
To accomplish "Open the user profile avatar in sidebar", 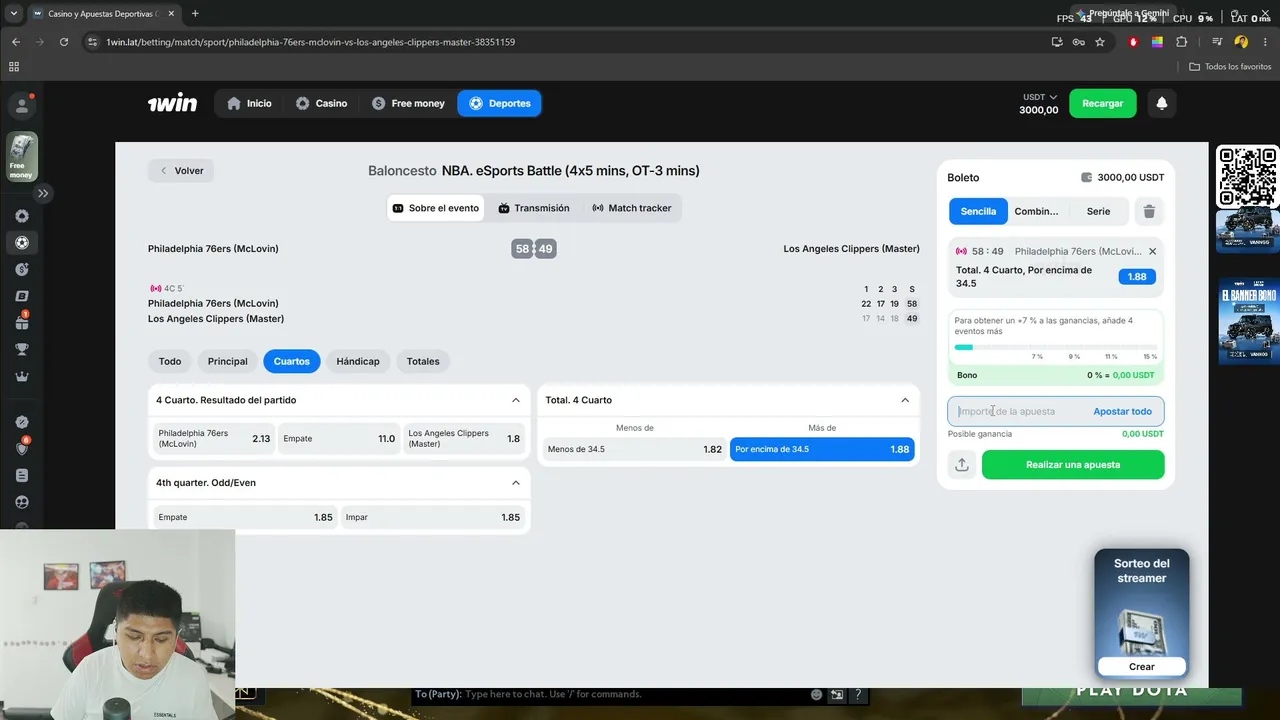I will click(21, 106).
